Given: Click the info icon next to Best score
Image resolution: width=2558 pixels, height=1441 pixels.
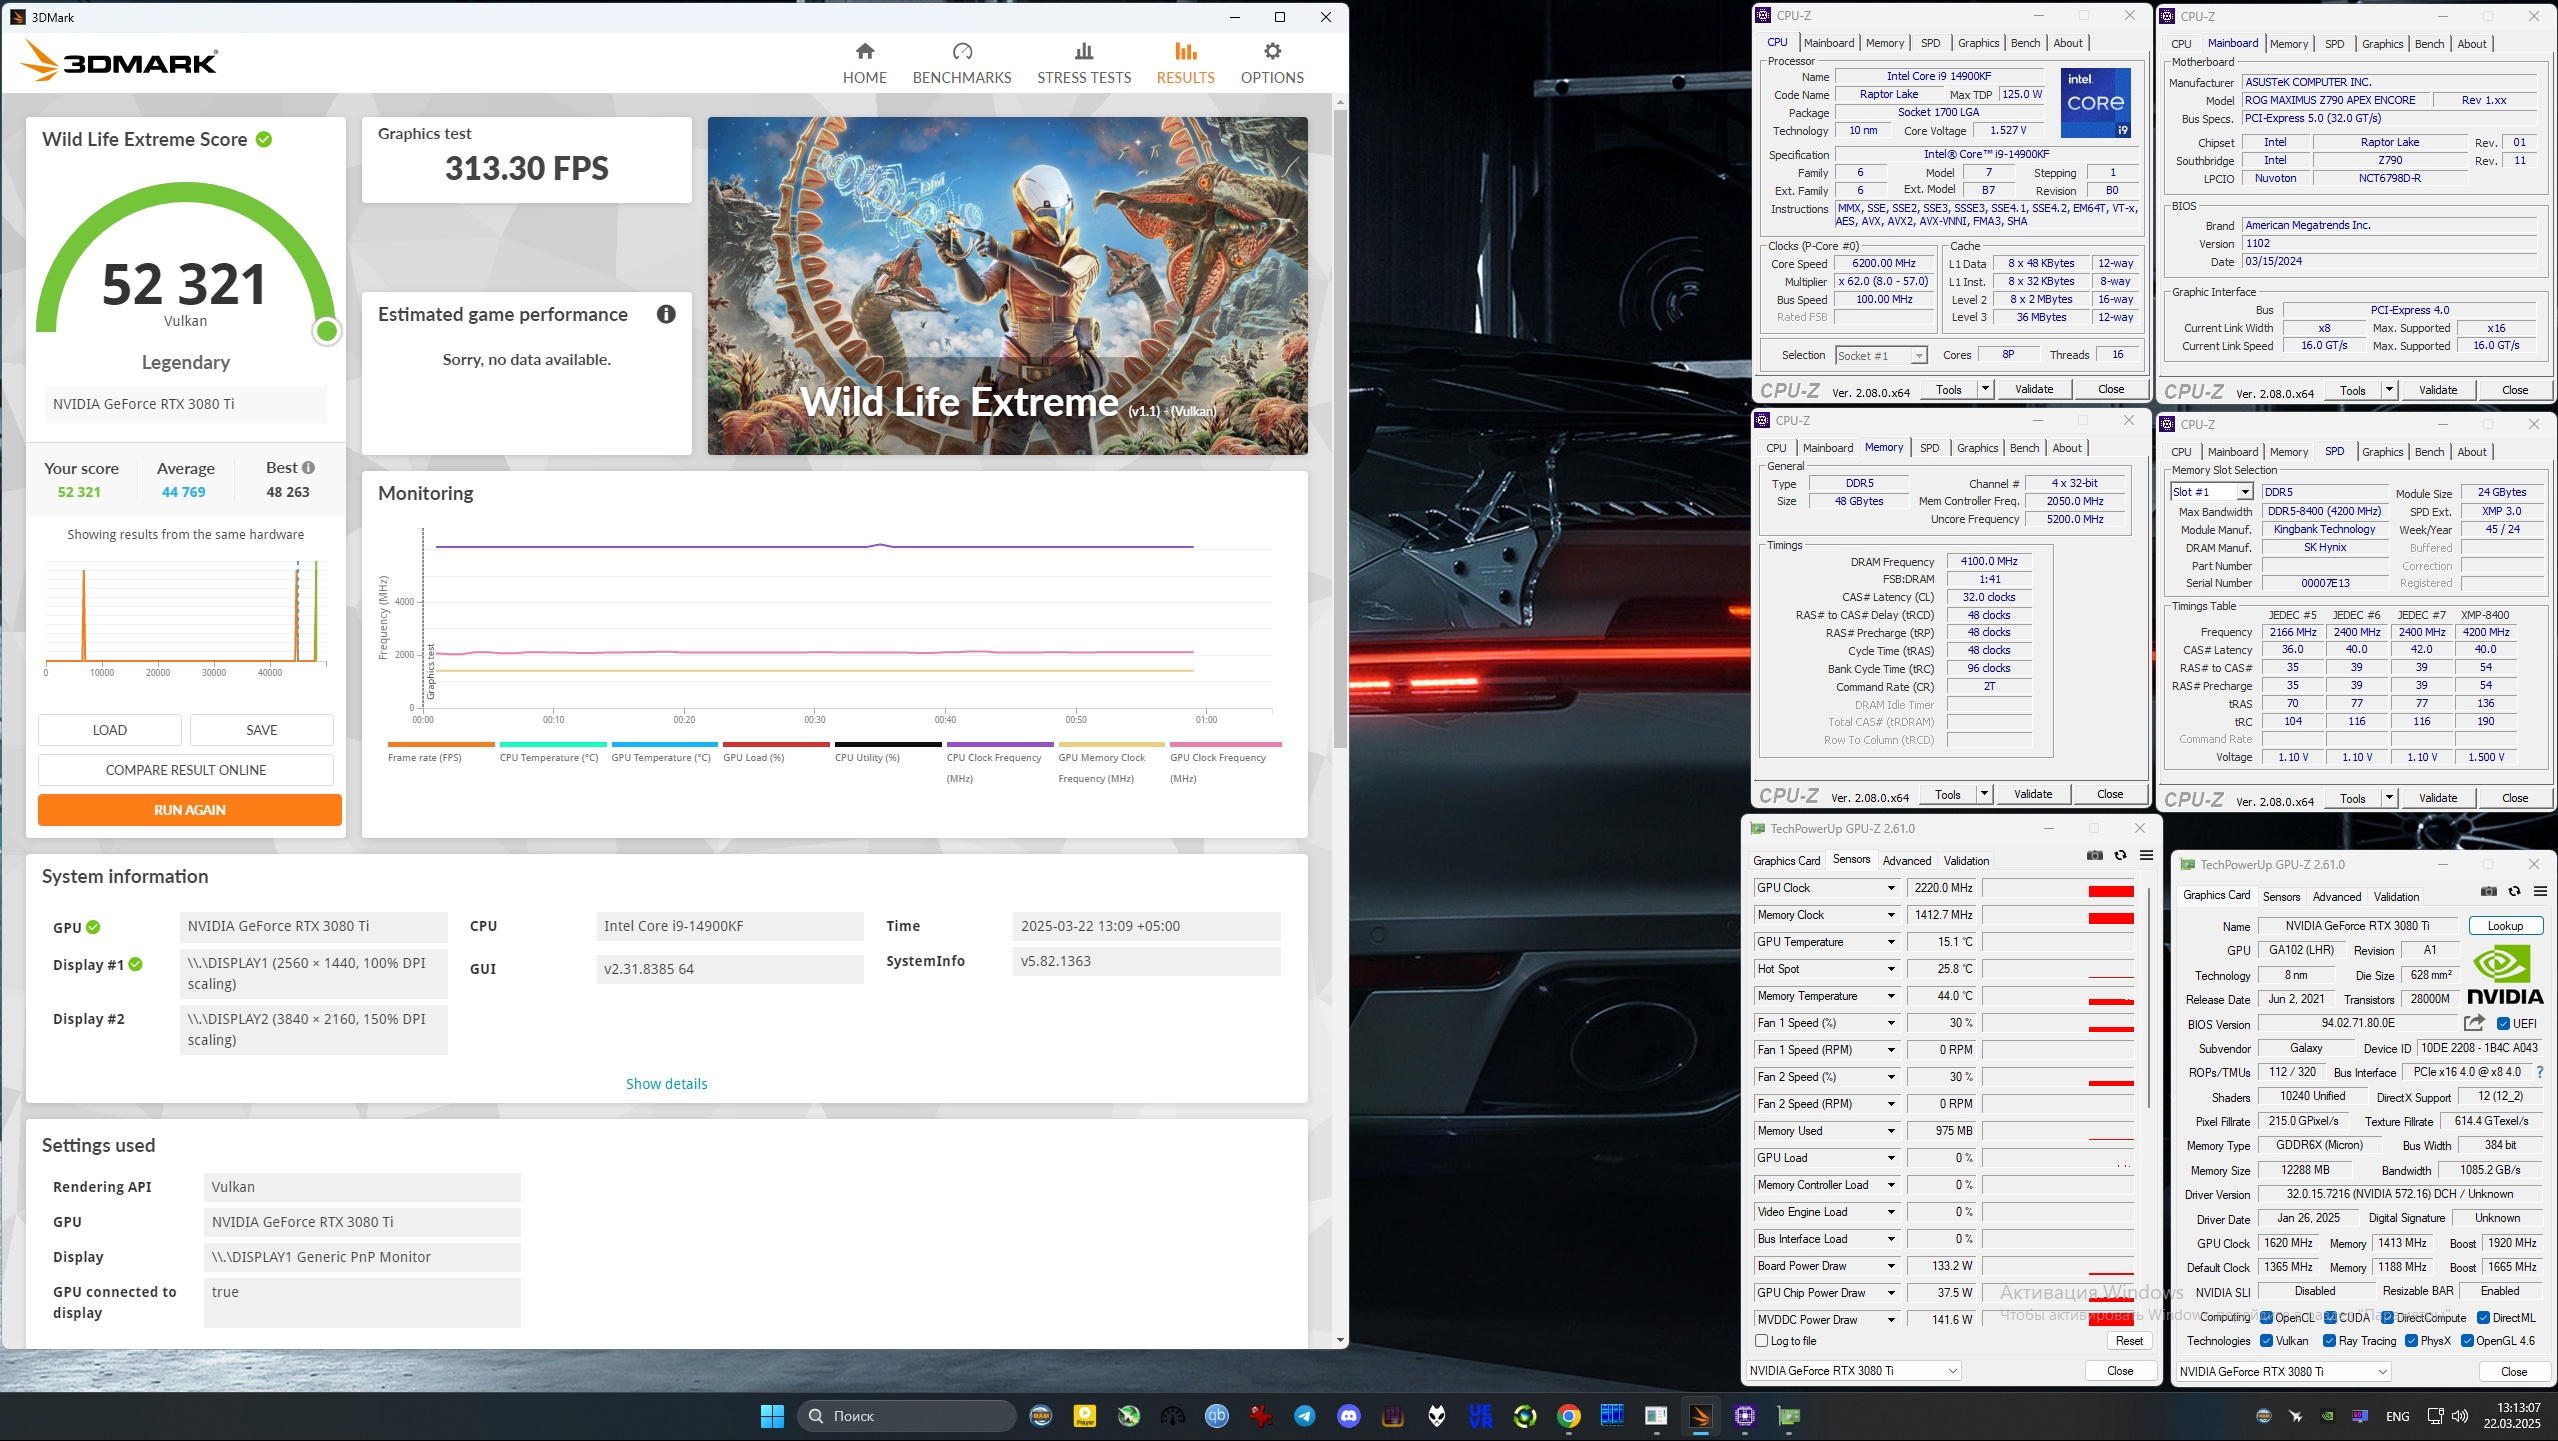Looking at the screenshot, I should (x=308, y=467).
